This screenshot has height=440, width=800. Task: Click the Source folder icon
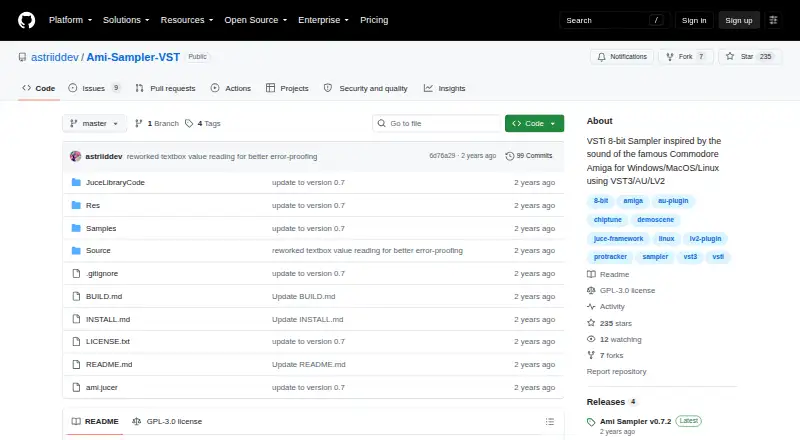pos(76,251)
